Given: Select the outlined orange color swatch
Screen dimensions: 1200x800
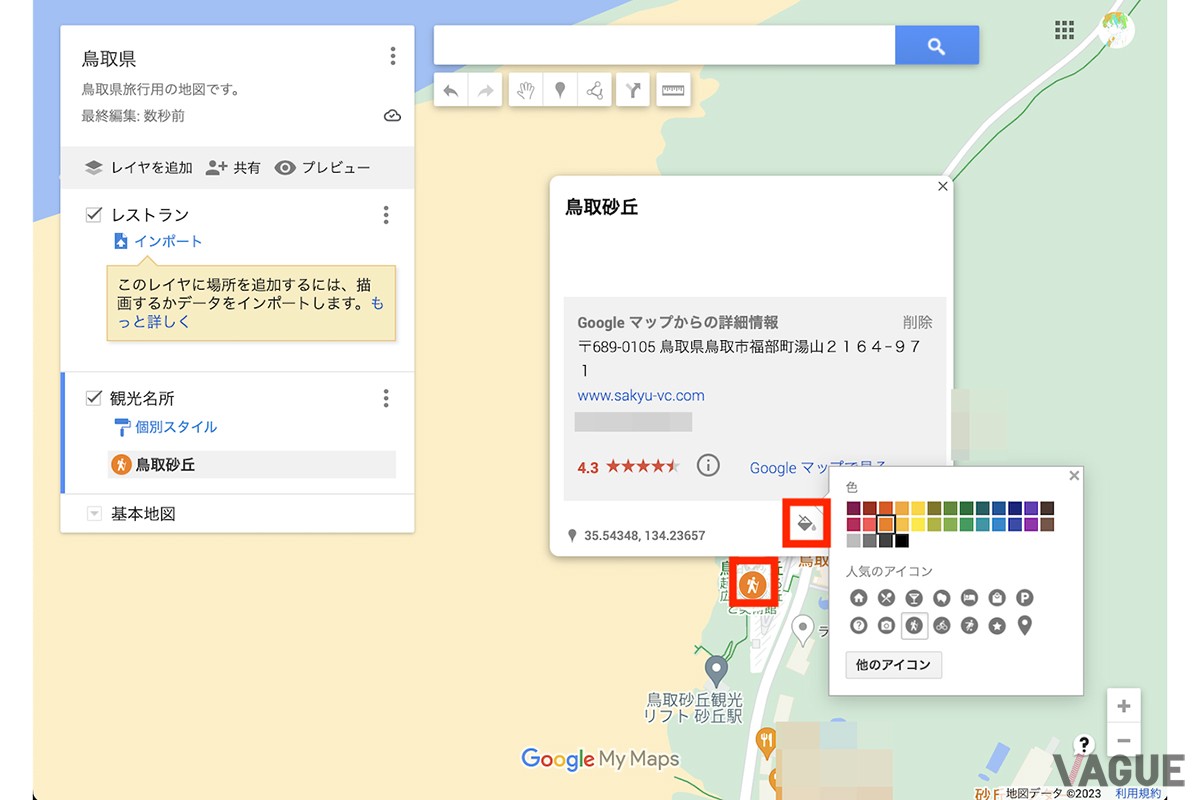Looking at the screenshot, I should pos(886,524).
